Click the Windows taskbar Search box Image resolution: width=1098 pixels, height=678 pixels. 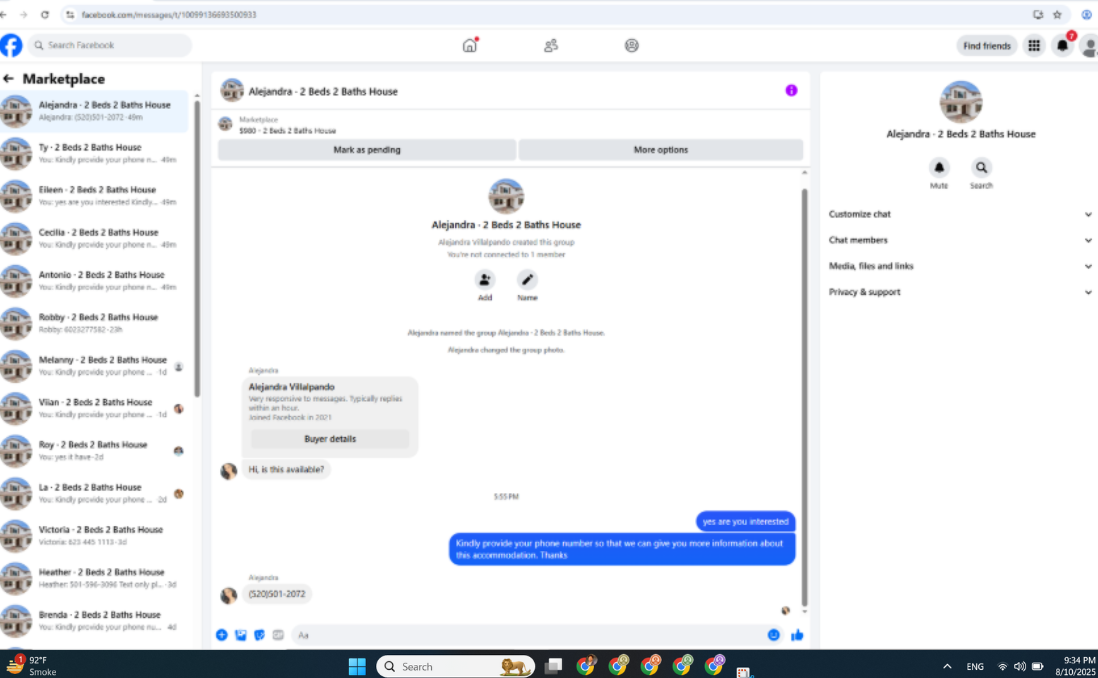[456, 666]
